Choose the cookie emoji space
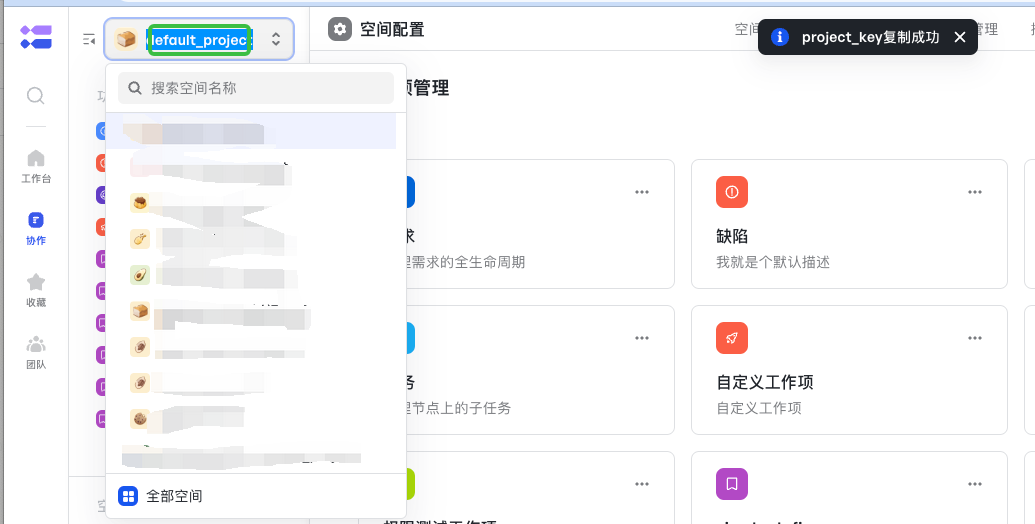The height and width of the screenshot is (524, 1035). pos(139,418)
